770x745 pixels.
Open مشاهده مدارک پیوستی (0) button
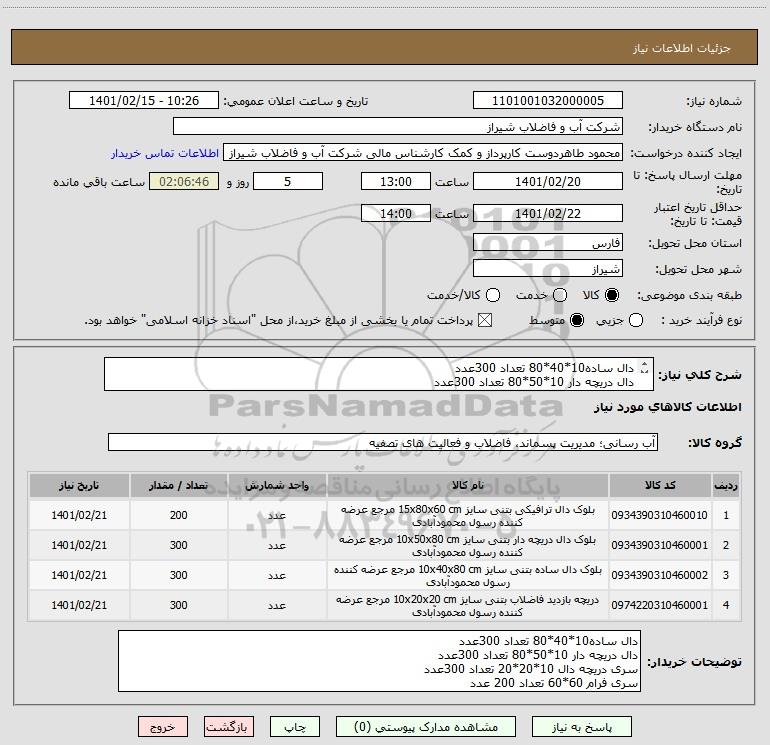point(425,726)
